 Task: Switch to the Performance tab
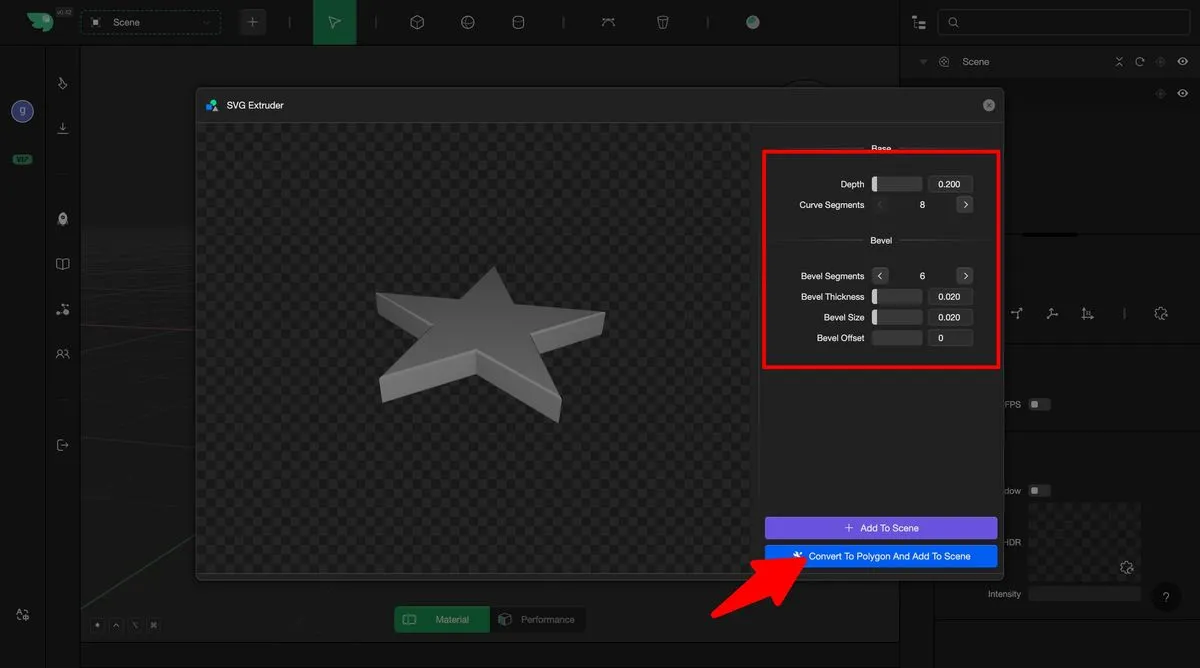point(538,620)
